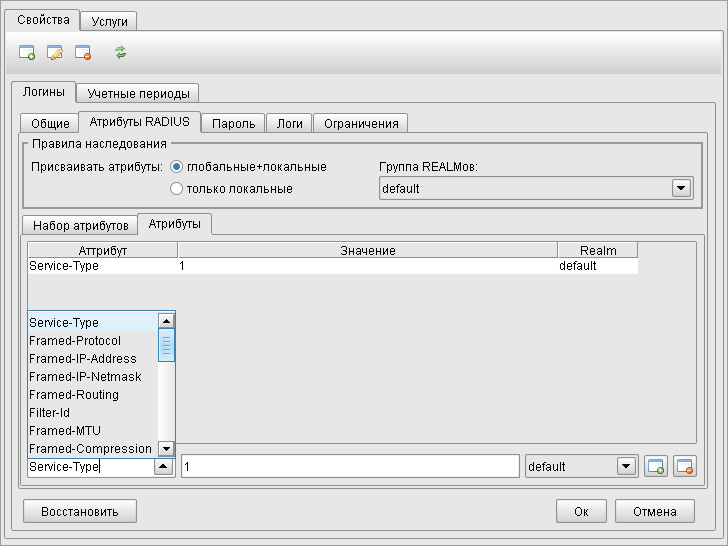Open the bottom Realm default dropdown

point(626,466)
